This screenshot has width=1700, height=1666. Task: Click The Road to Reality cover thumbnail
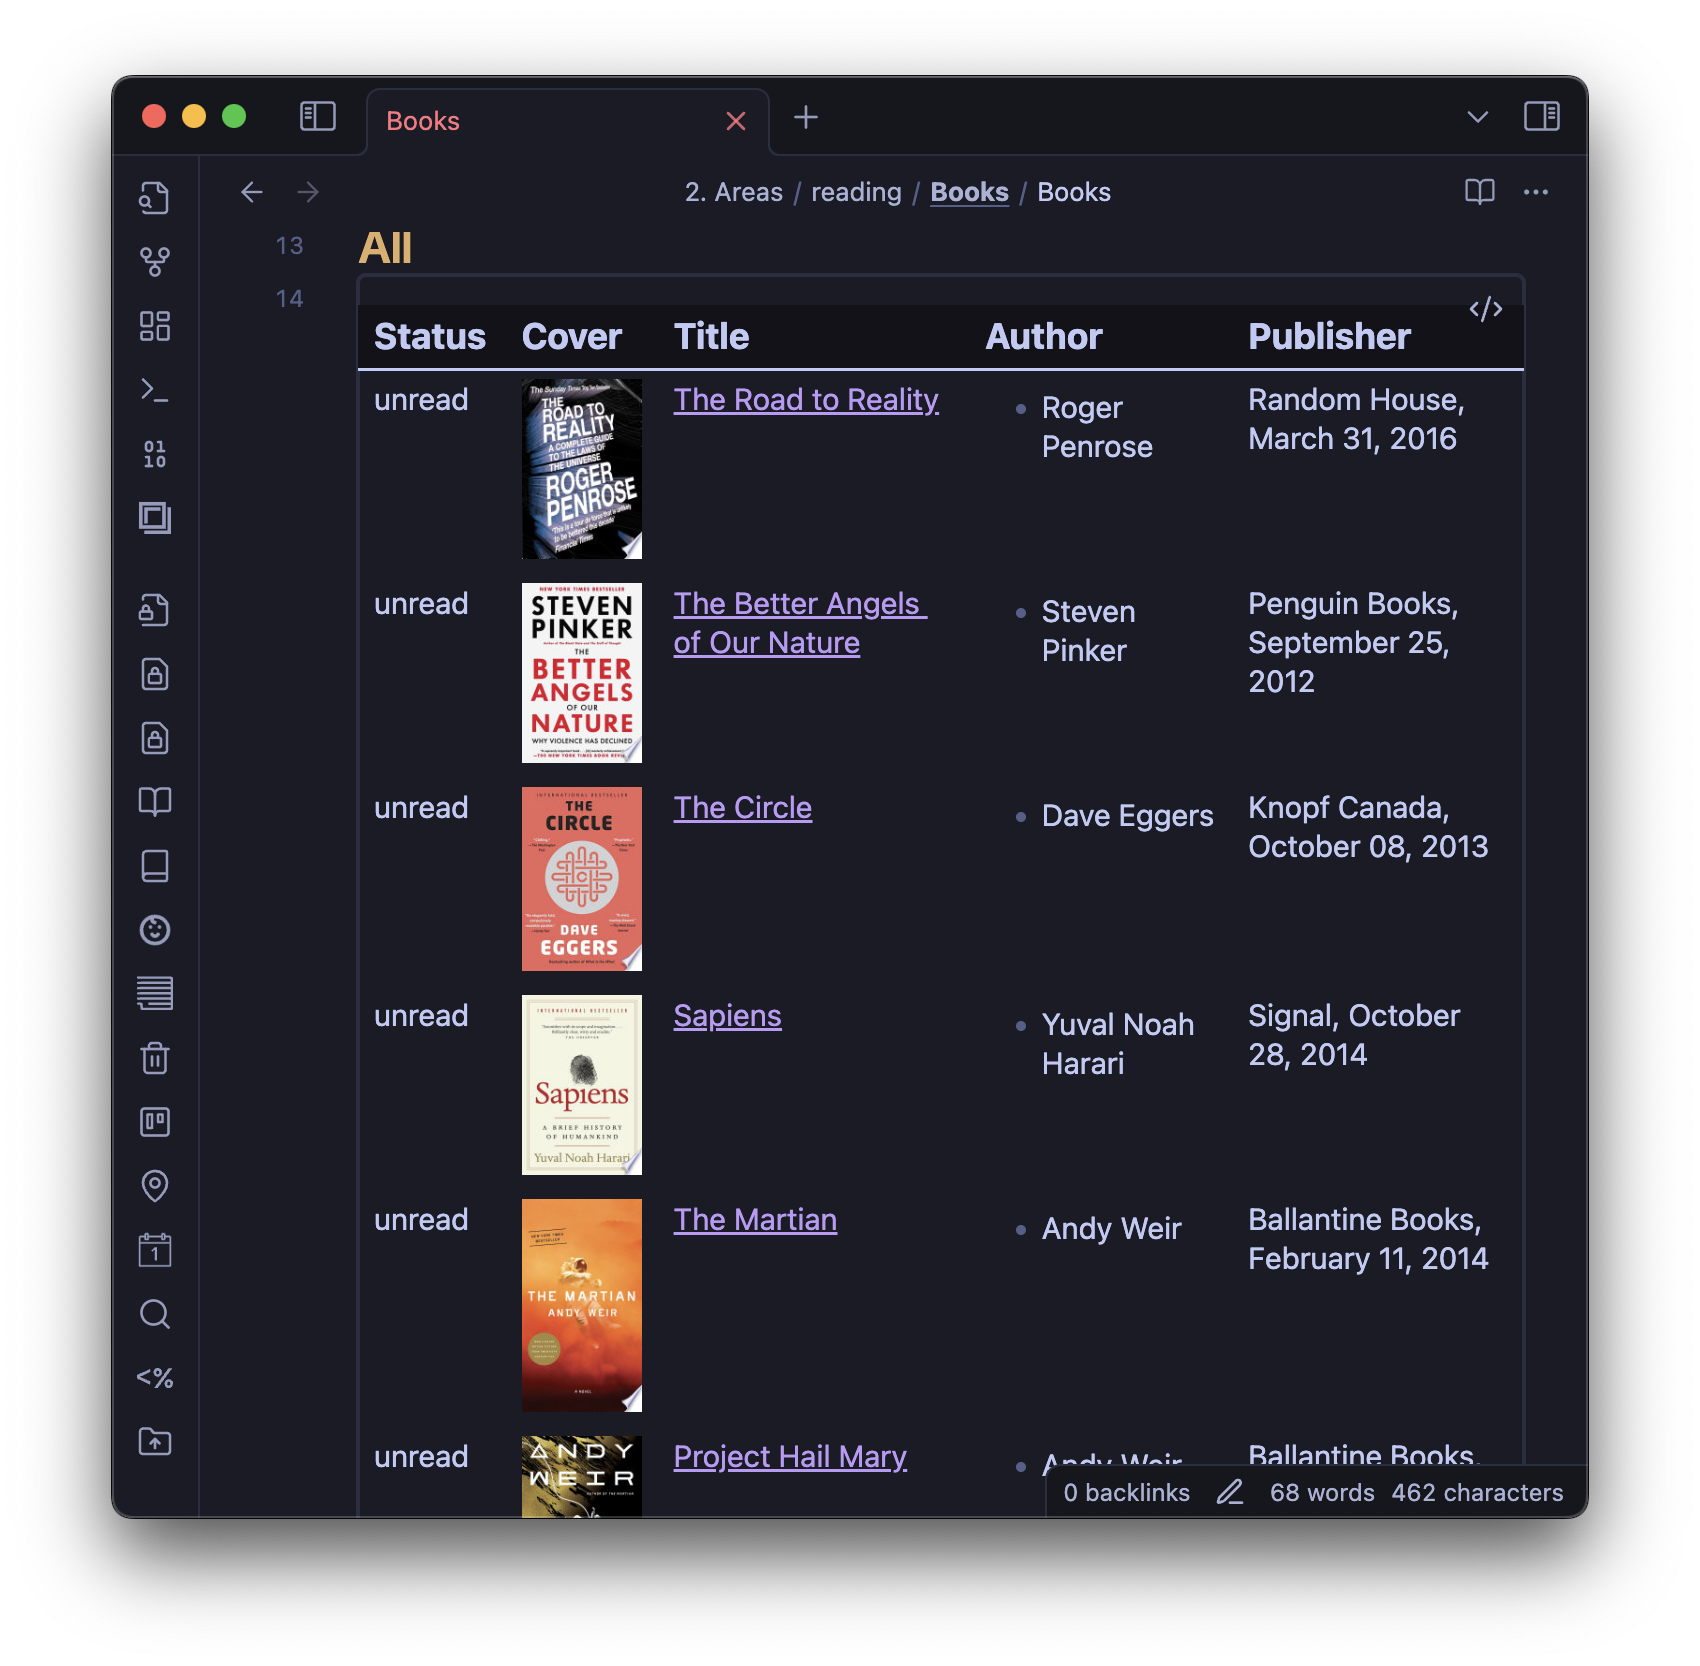(582, 469)
